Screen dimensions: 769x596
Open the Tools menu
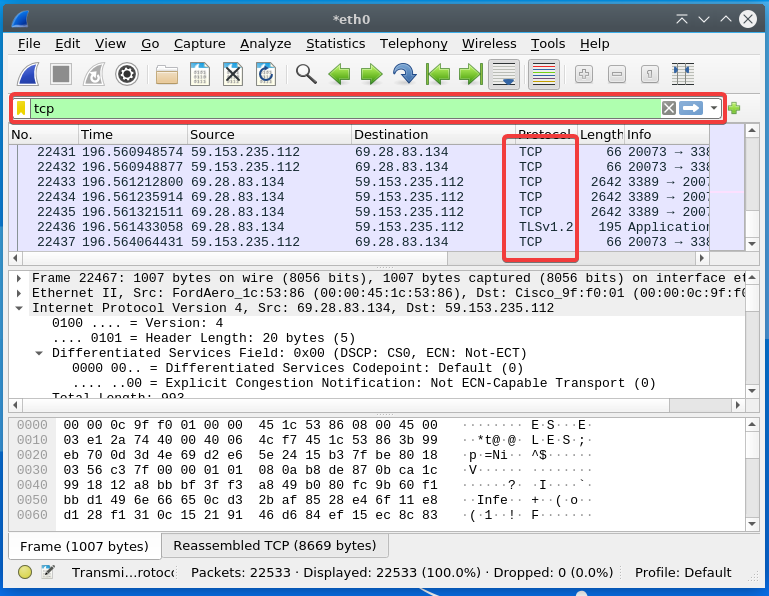[548, 44]
